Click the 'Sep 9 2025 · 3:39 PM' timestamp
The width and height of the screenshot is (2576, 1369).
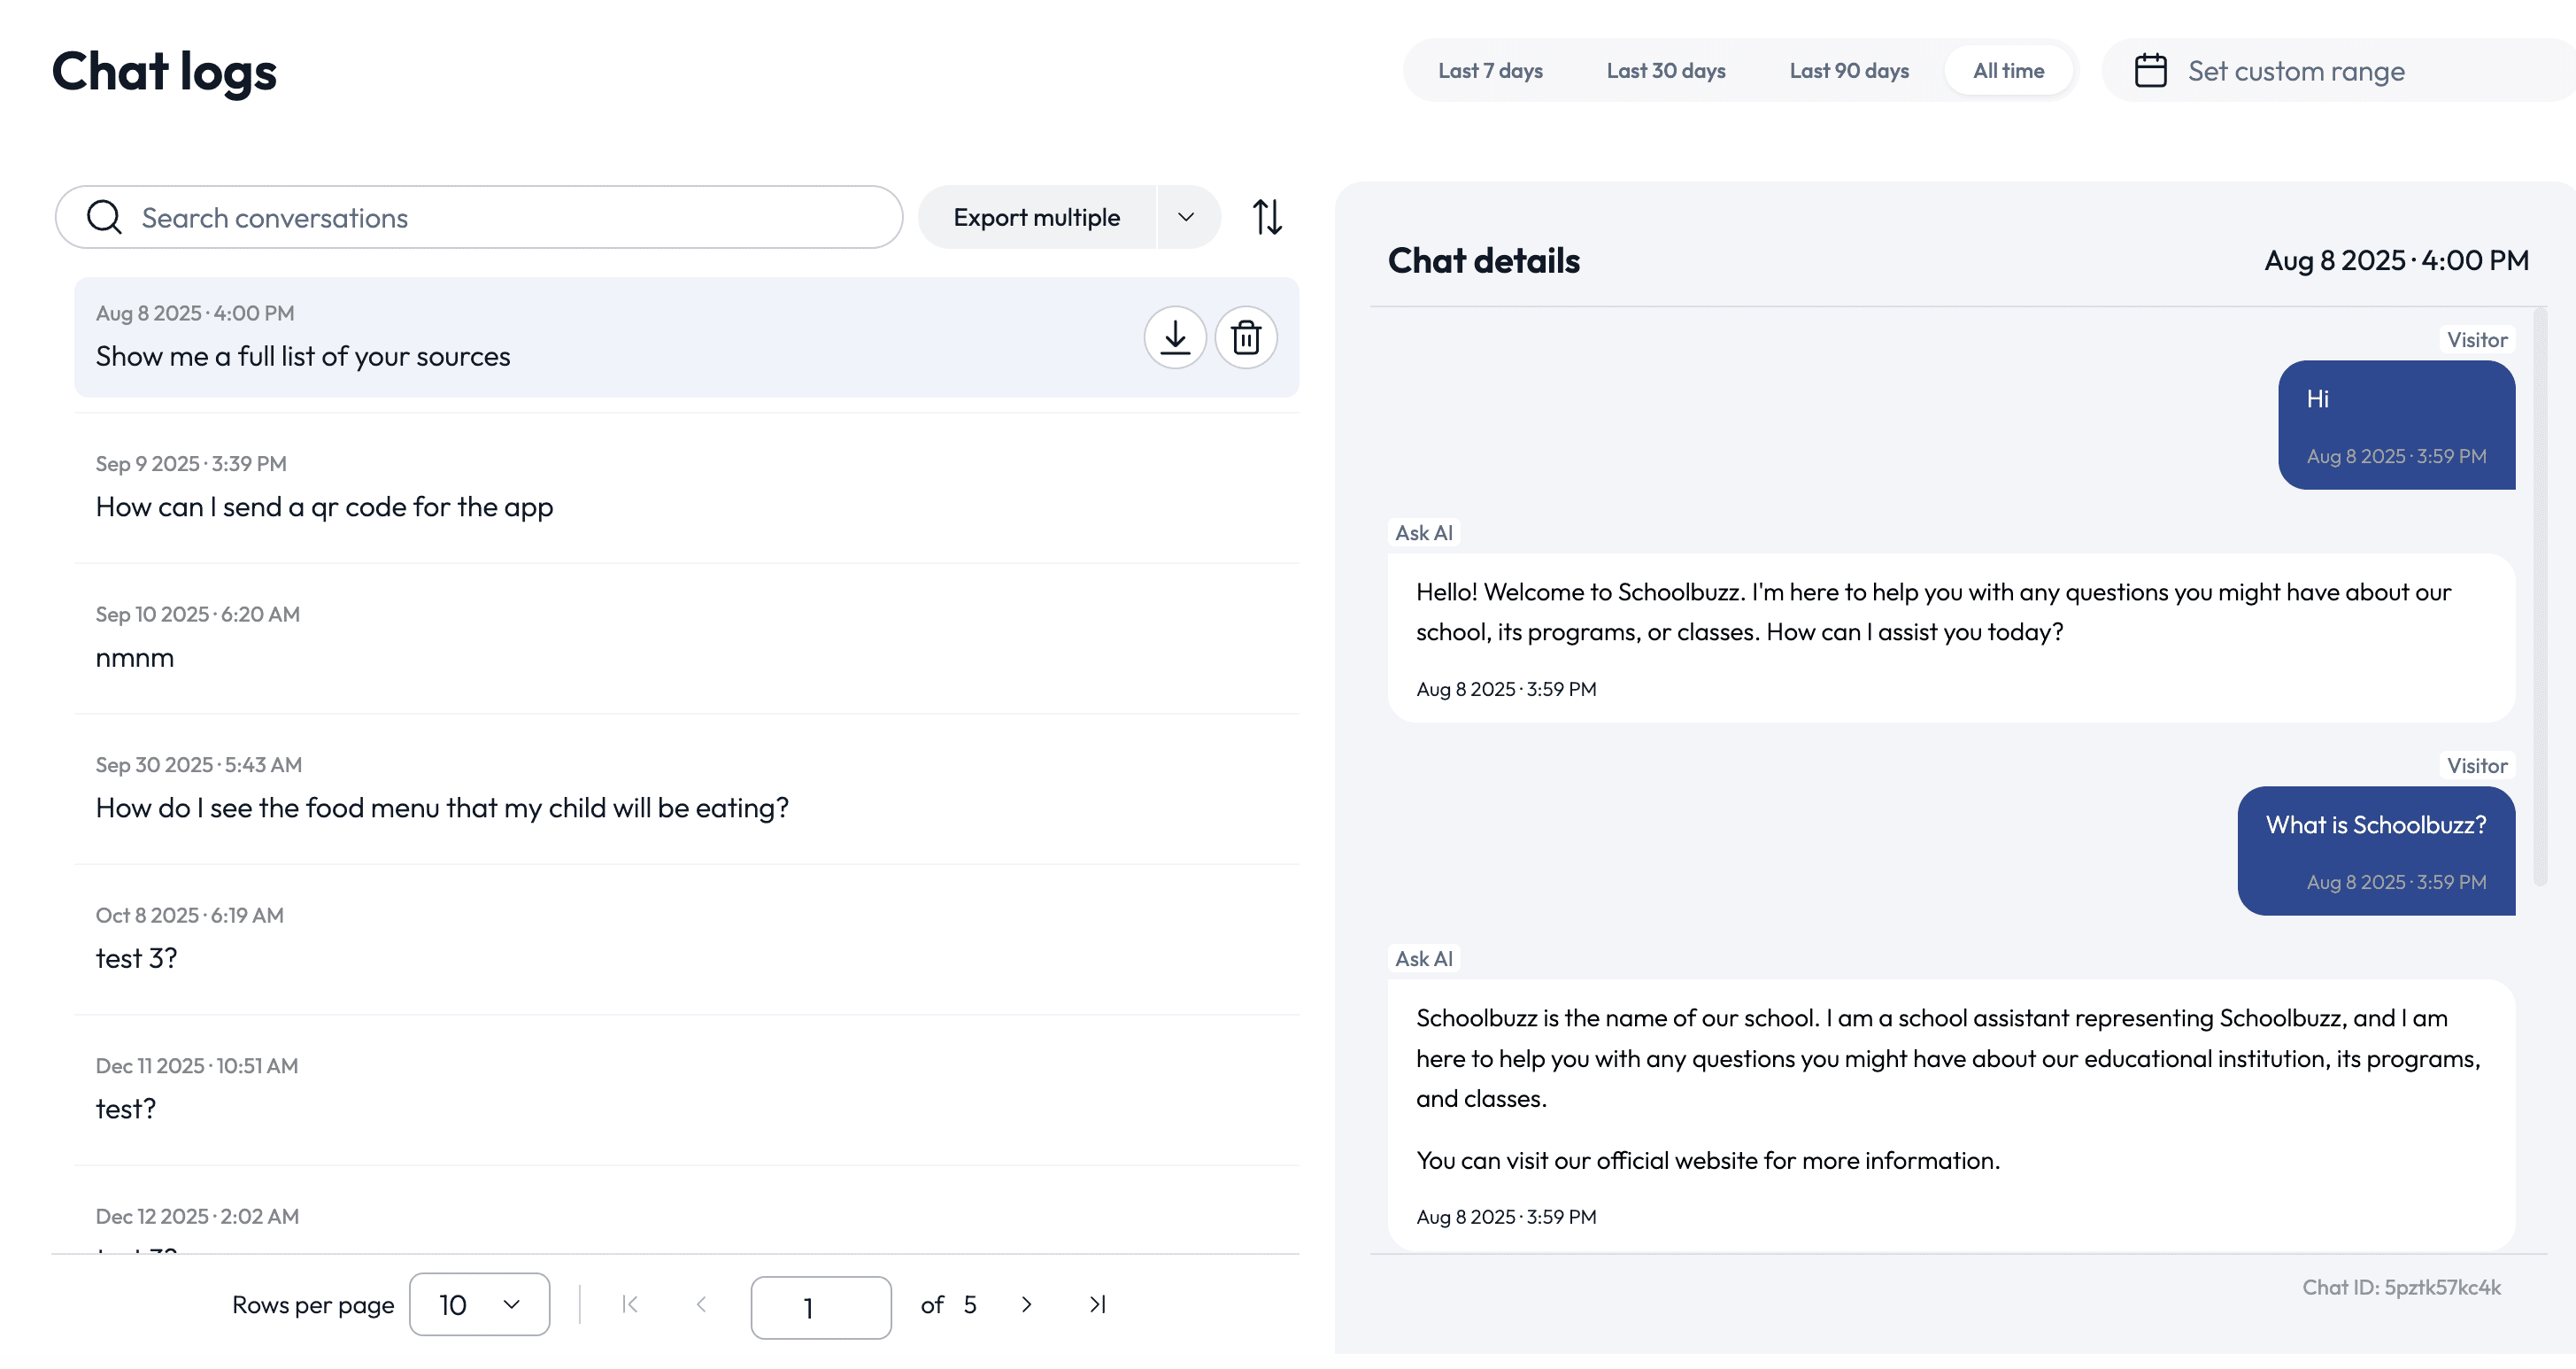pyautogui.click(x=191, y=464)
